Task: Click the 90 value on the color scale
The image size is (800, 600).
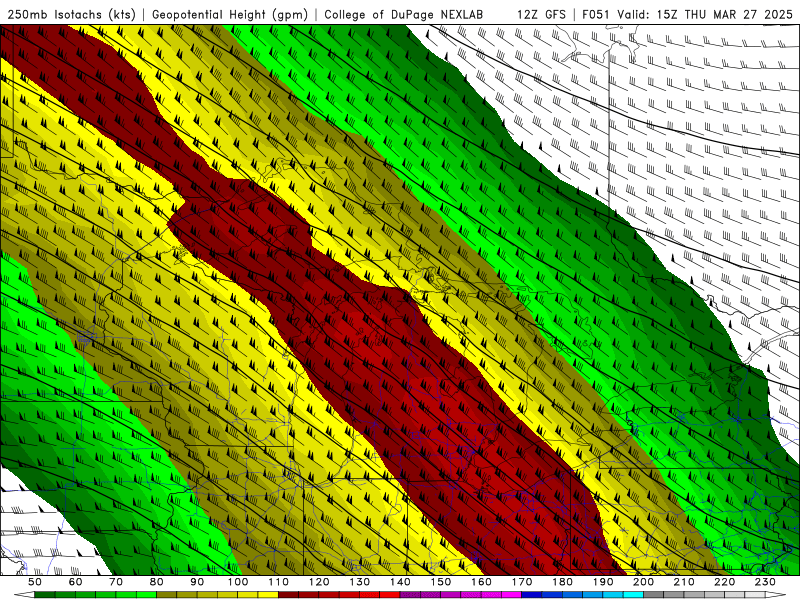Action: (197, 582)
